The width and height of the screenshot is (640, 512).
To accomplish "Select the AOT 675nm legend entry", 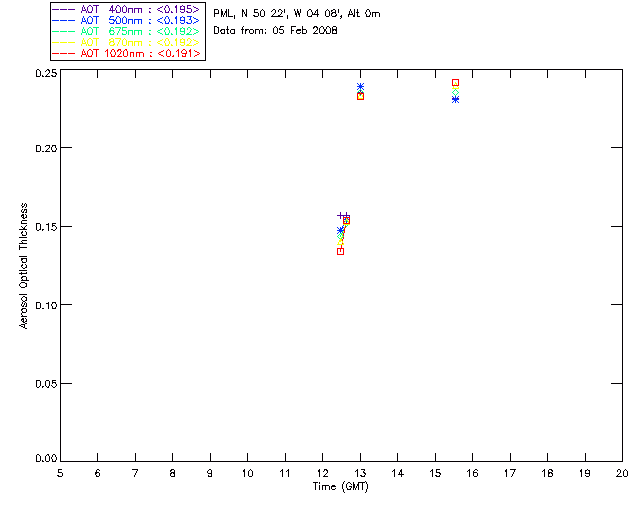I will tap(126, 31).
